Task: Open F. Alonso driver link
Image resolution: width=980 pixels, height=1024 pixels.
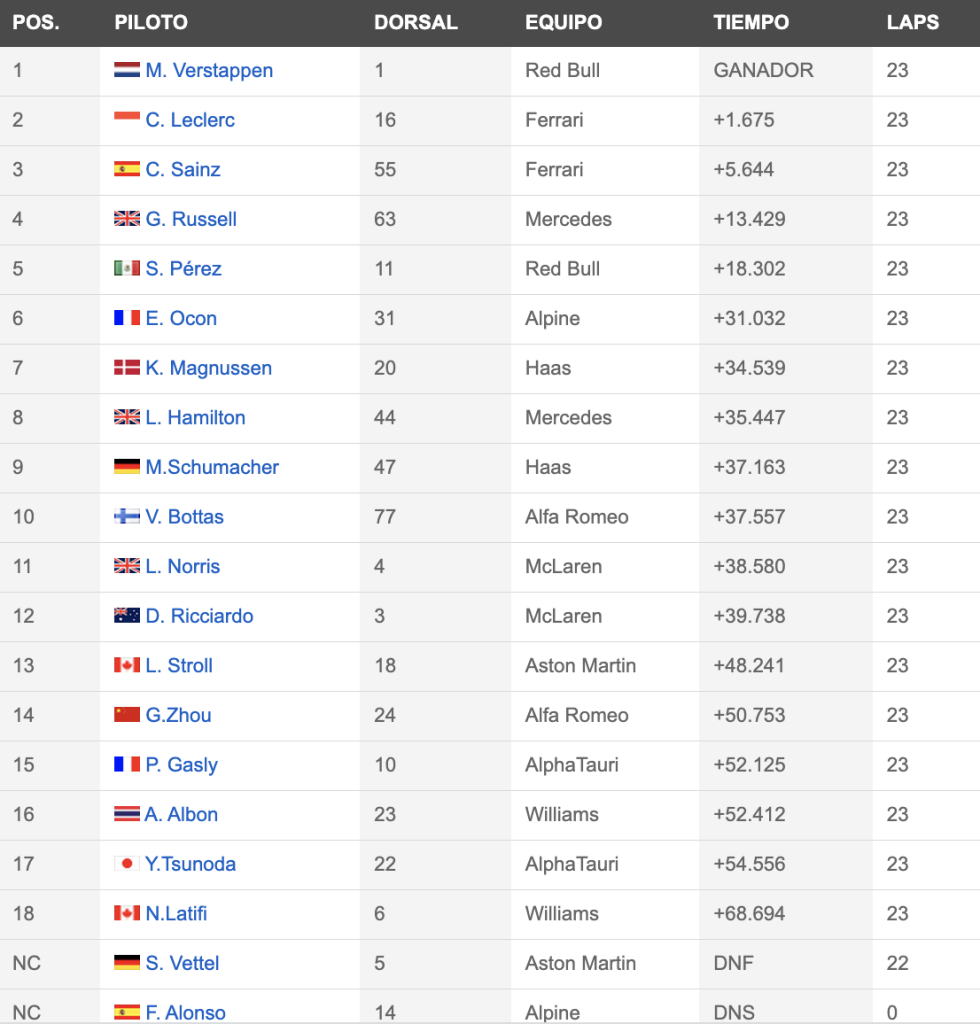Action: point(185,1012)
